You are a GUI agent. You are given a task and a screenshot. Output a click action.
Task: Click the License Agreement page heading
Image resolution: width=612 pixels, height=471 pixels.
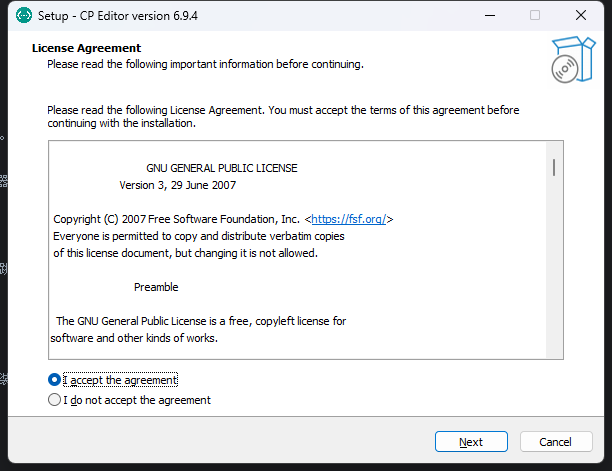click(x=86, y=48)
